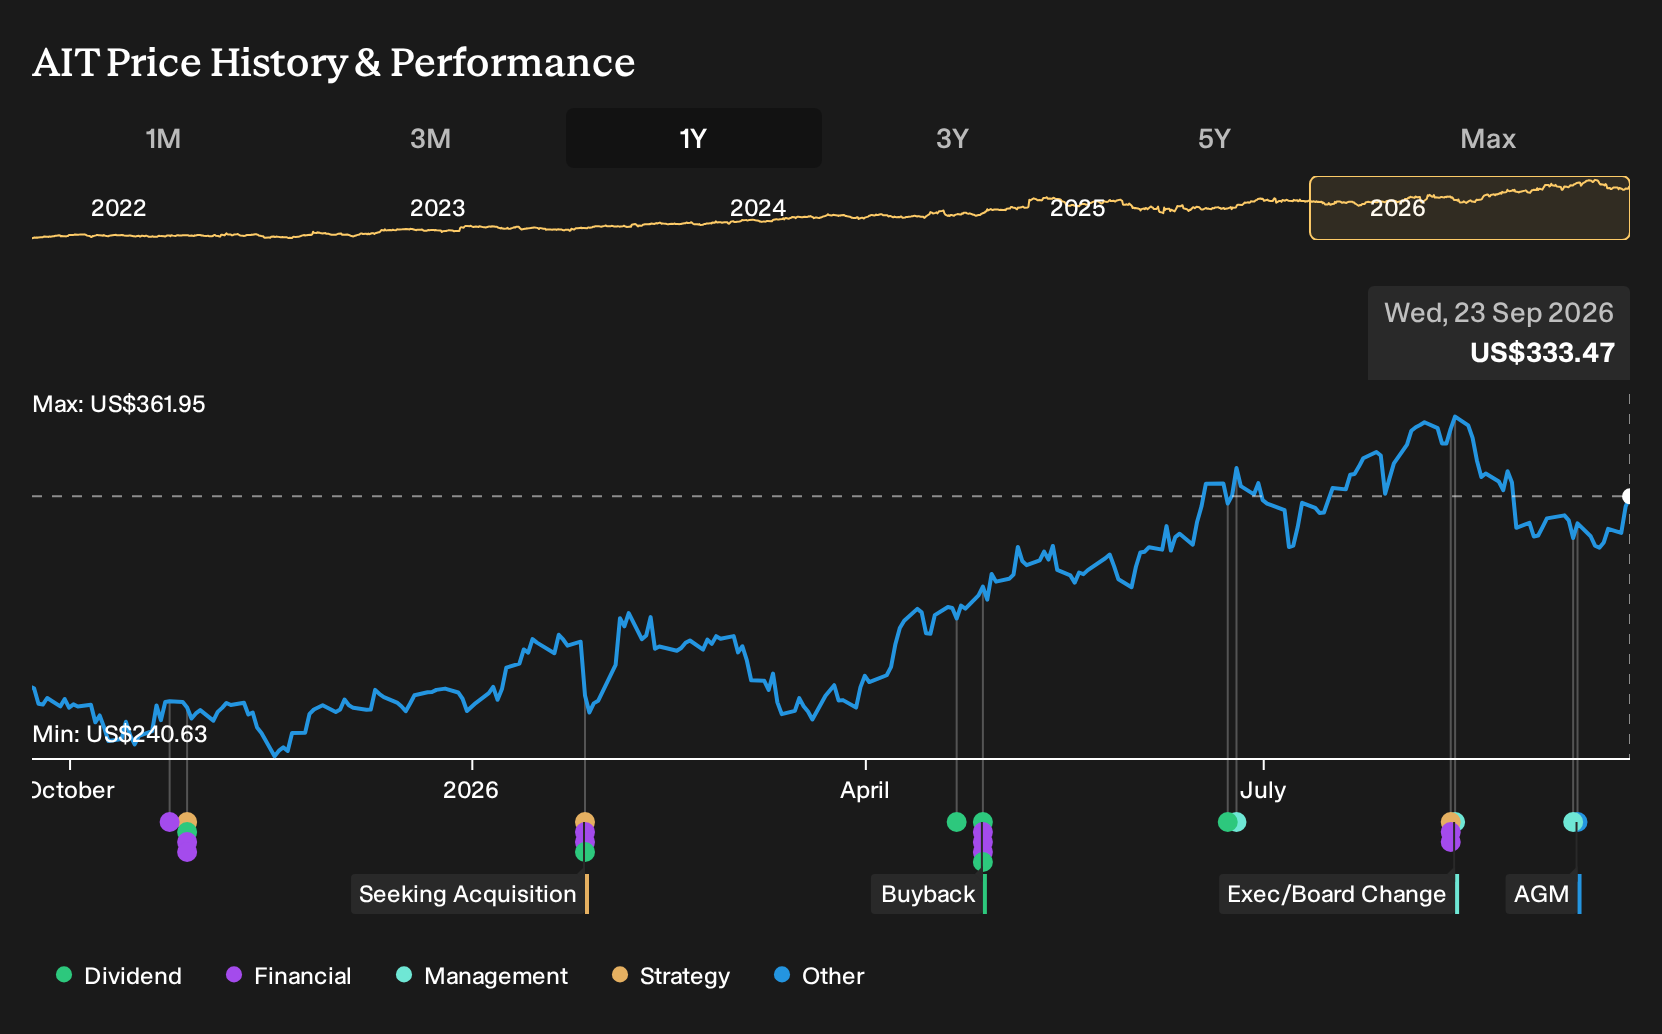This screenshot has width=1662, height=1034.
Task: Select orange Strategy marker above Seeking Acquisition
Action: tap(585, 821)
